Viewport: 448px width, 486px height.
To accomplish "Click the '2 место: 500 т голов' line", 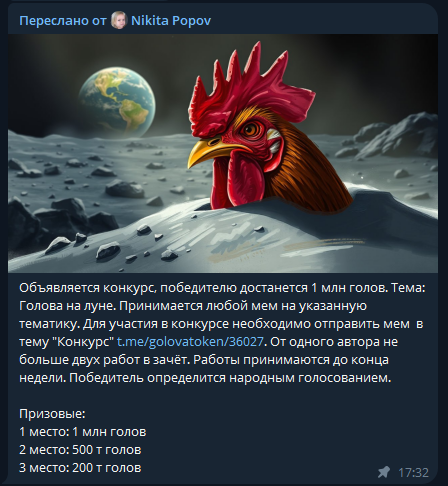I will [80, 450].
